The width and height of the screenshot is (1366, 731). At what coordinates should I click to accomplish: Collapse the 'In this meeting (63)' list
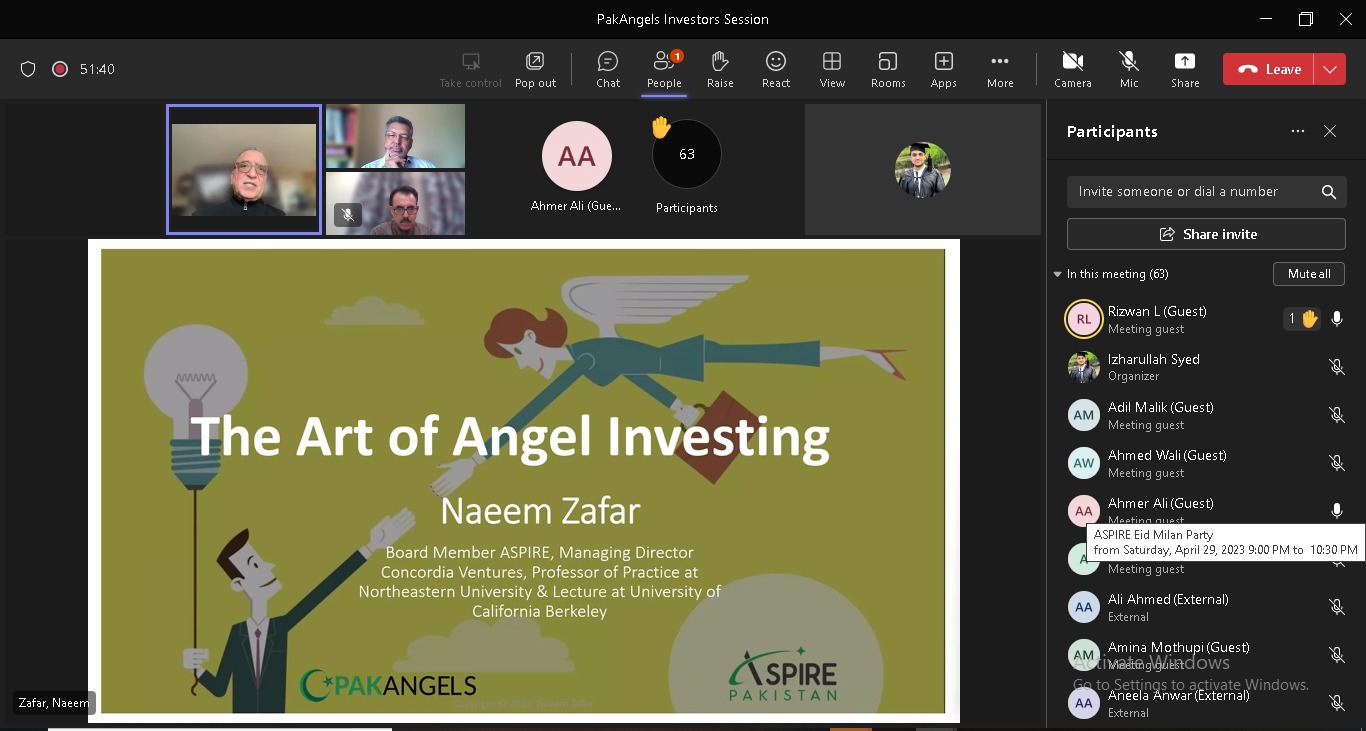[1058, 274]
